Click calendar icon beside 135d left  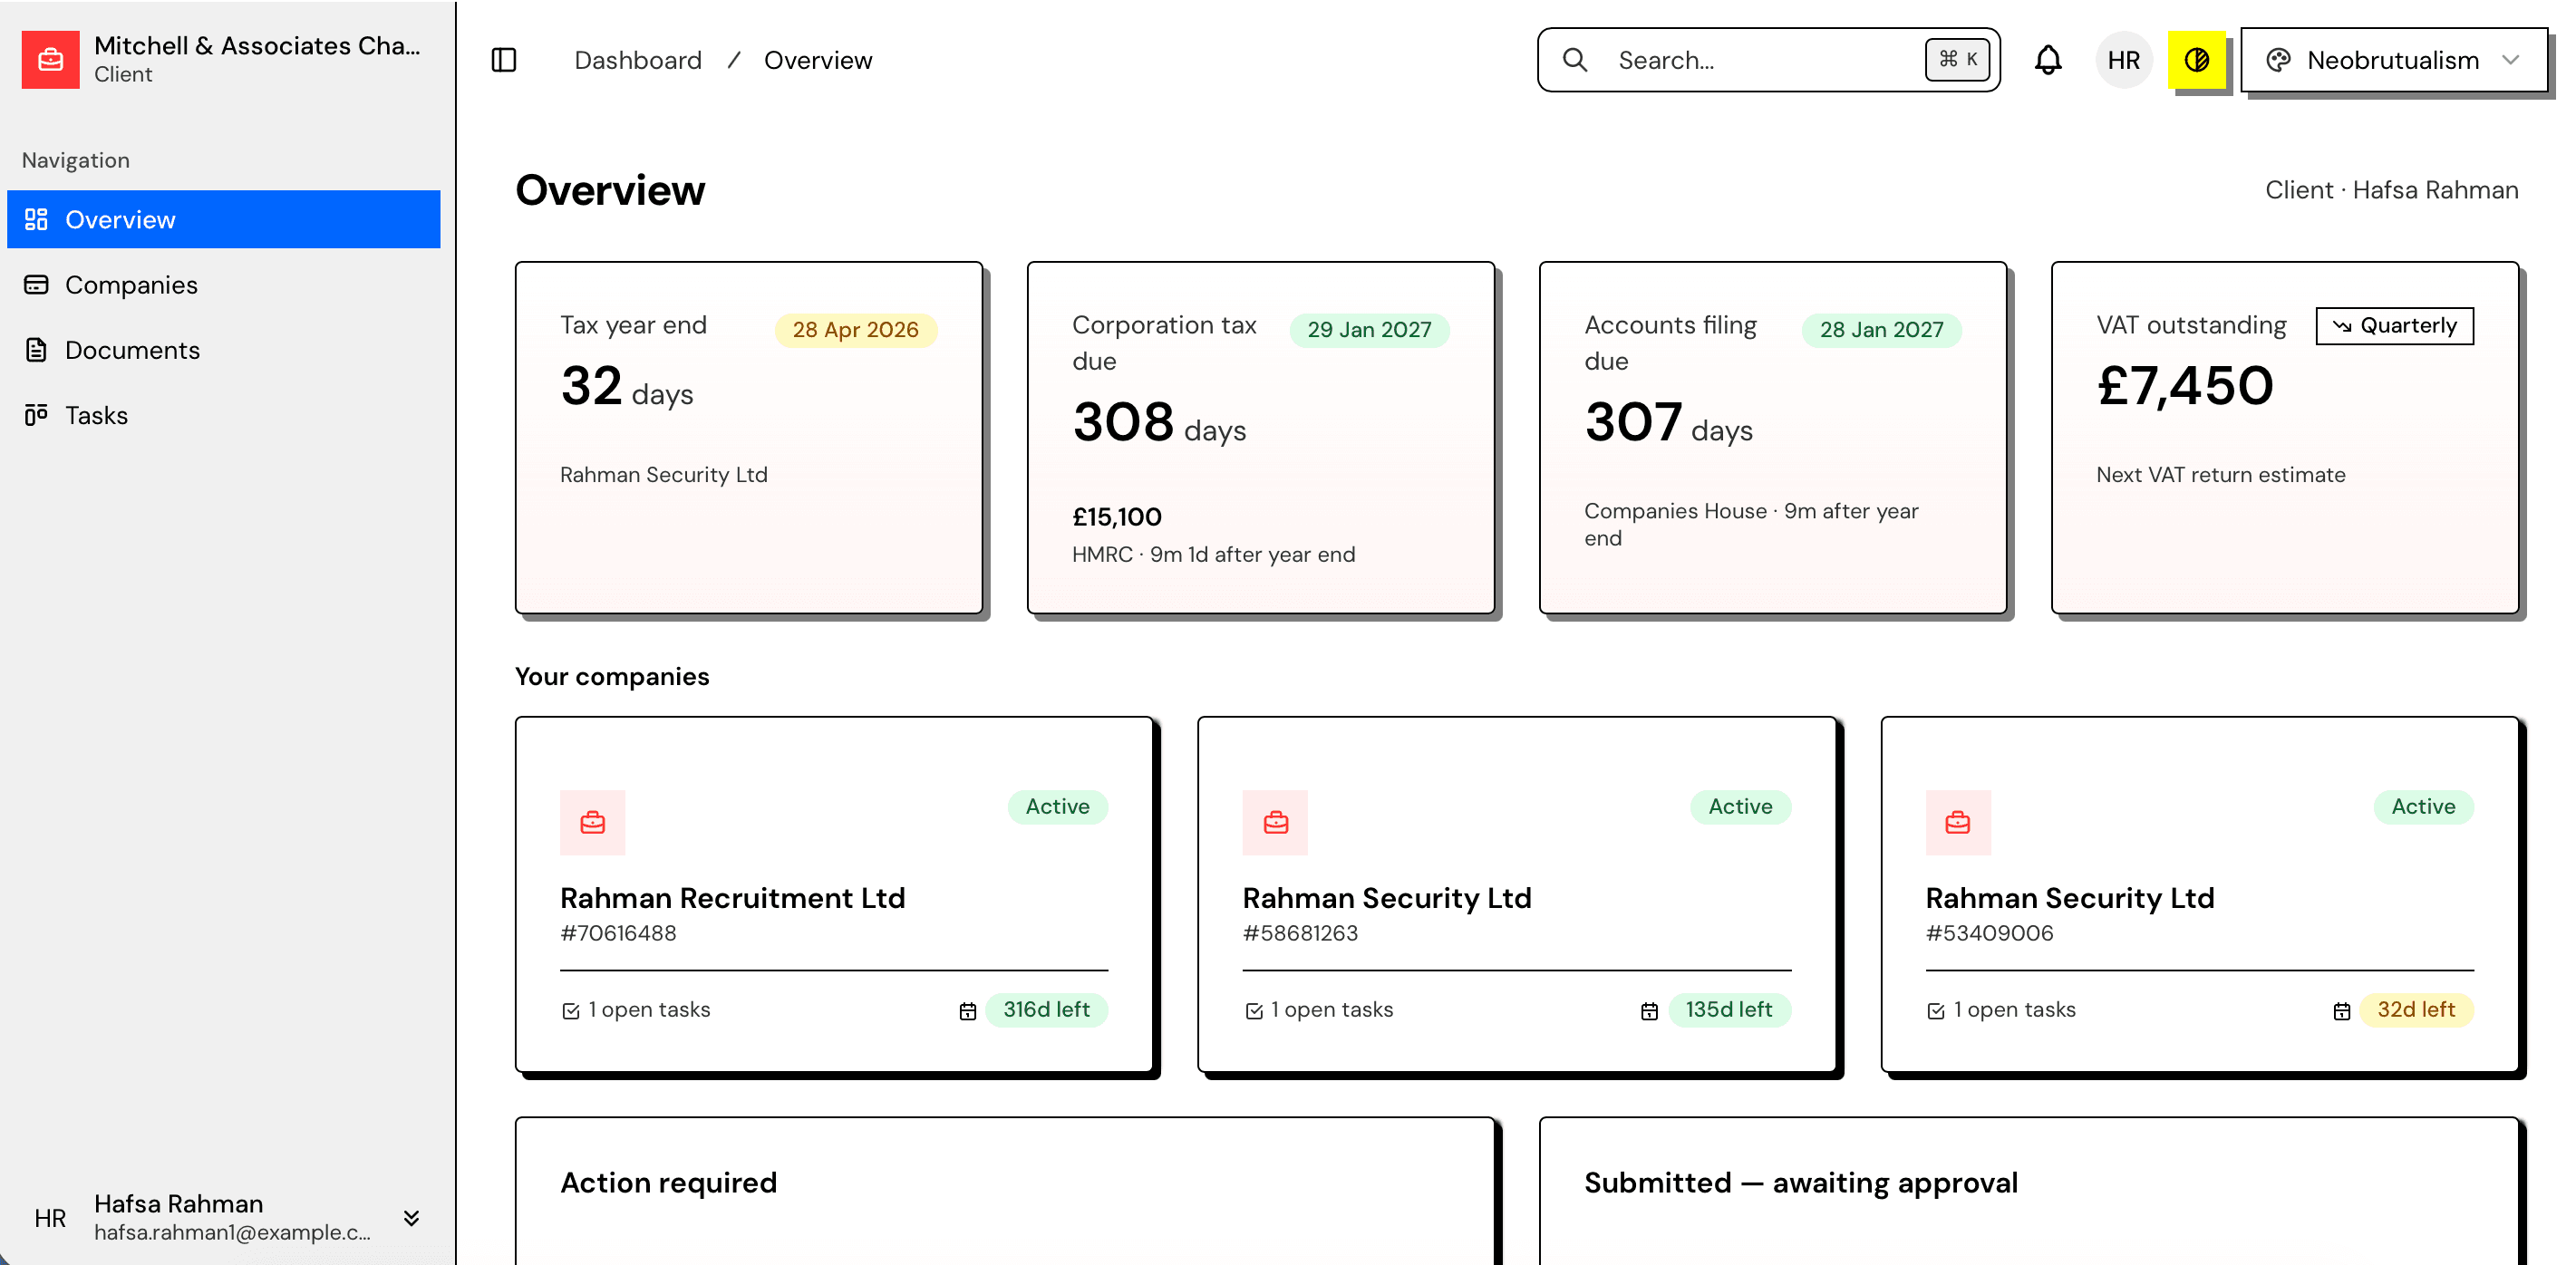[1649, 1011]
